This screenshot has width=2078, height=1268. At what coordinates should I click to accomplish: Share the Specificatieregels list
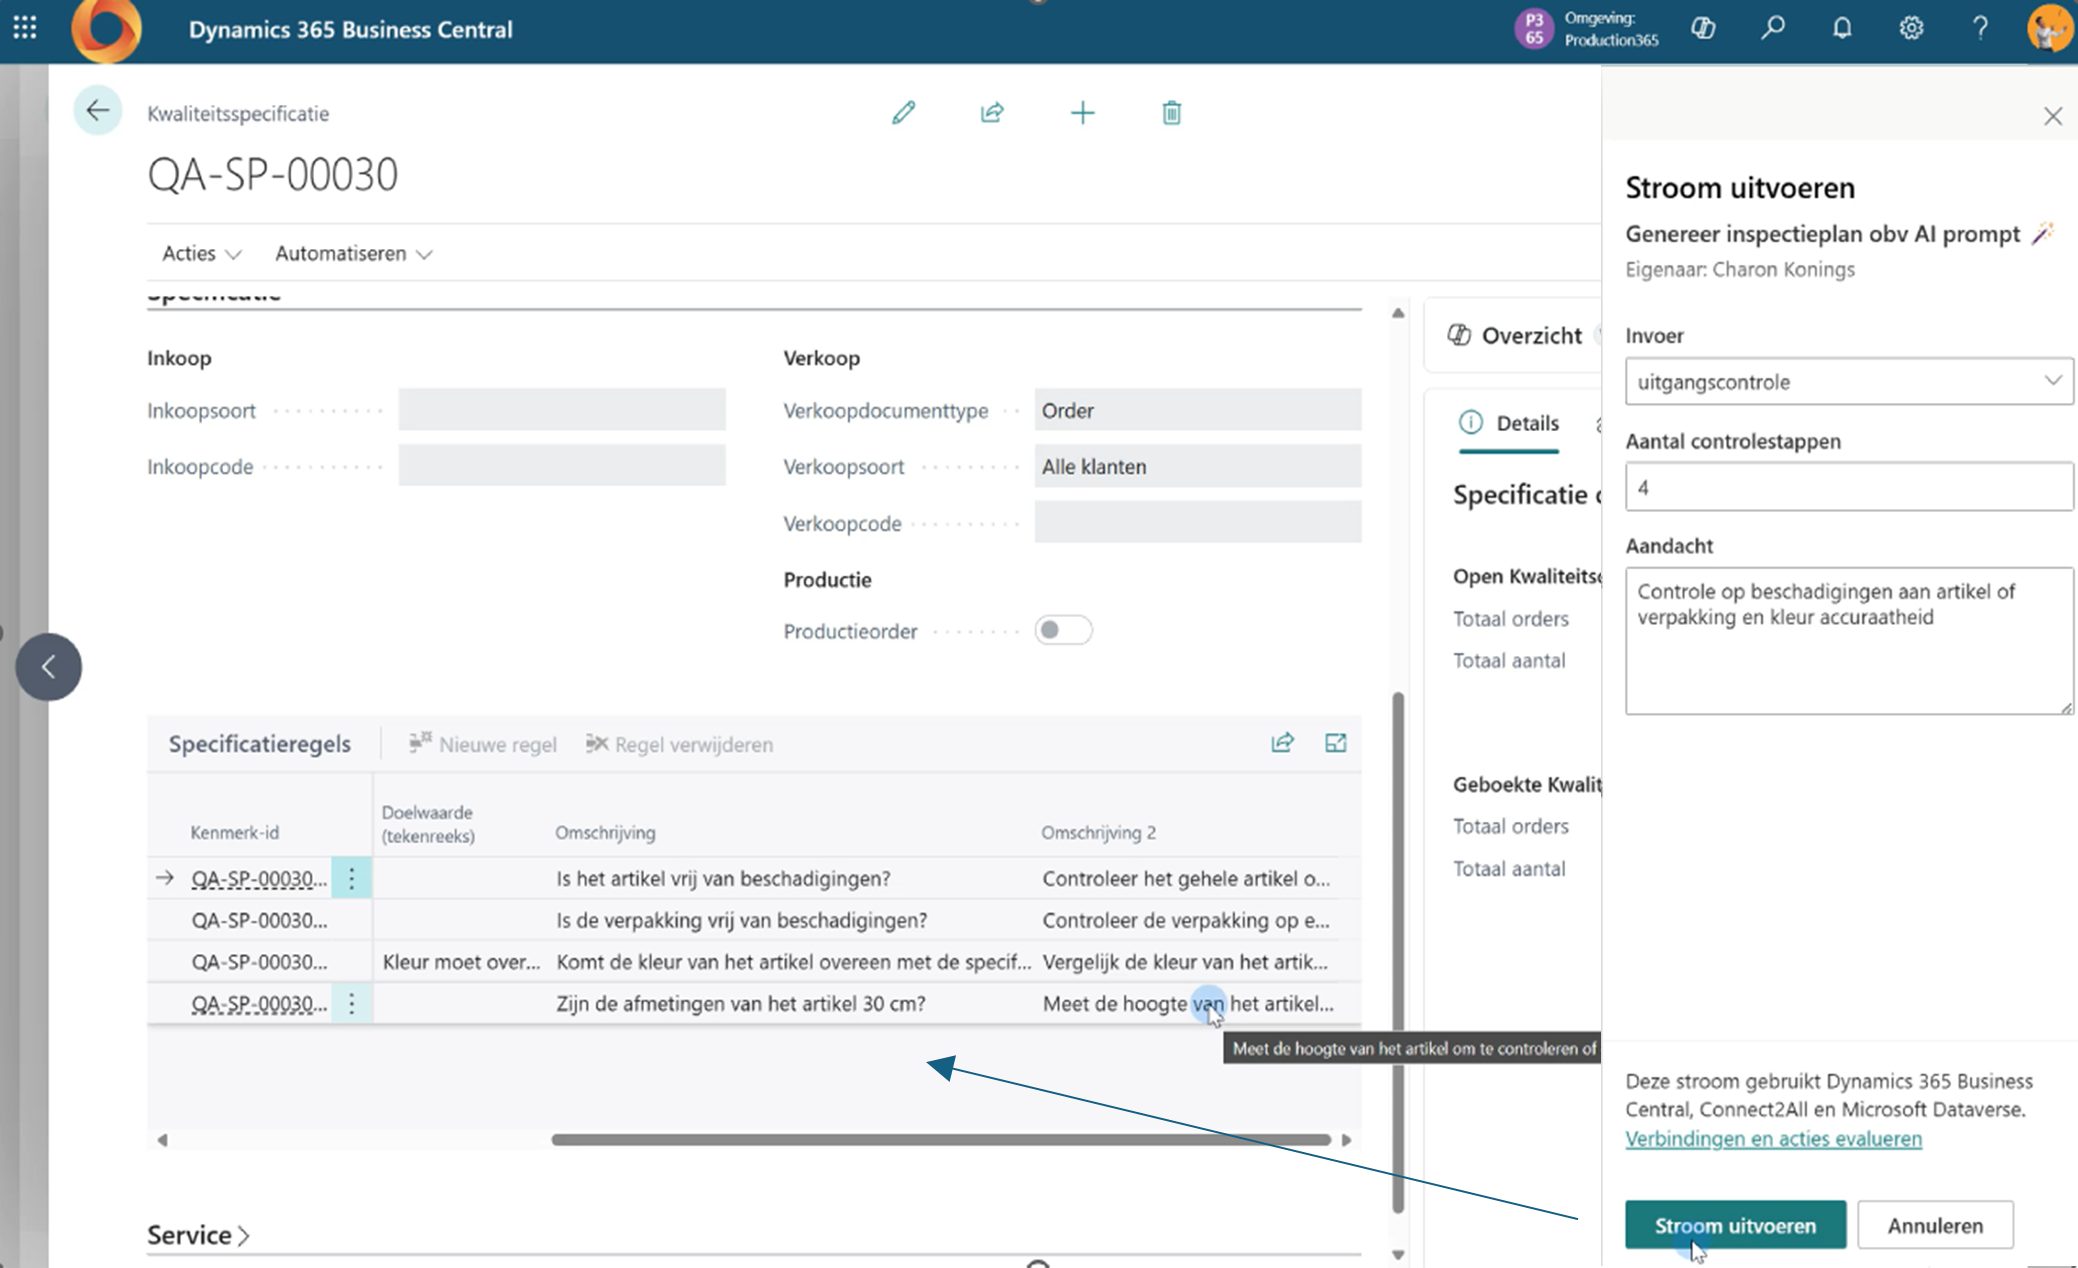tap(1282, 743)
